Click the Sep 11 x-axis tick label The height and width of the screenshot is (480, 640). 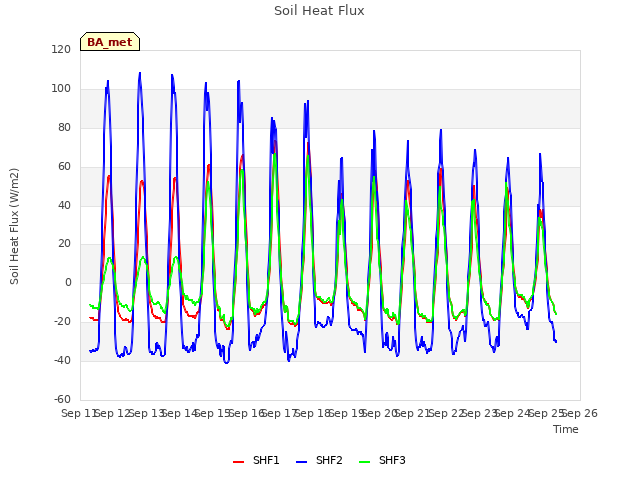pos(79,413)
